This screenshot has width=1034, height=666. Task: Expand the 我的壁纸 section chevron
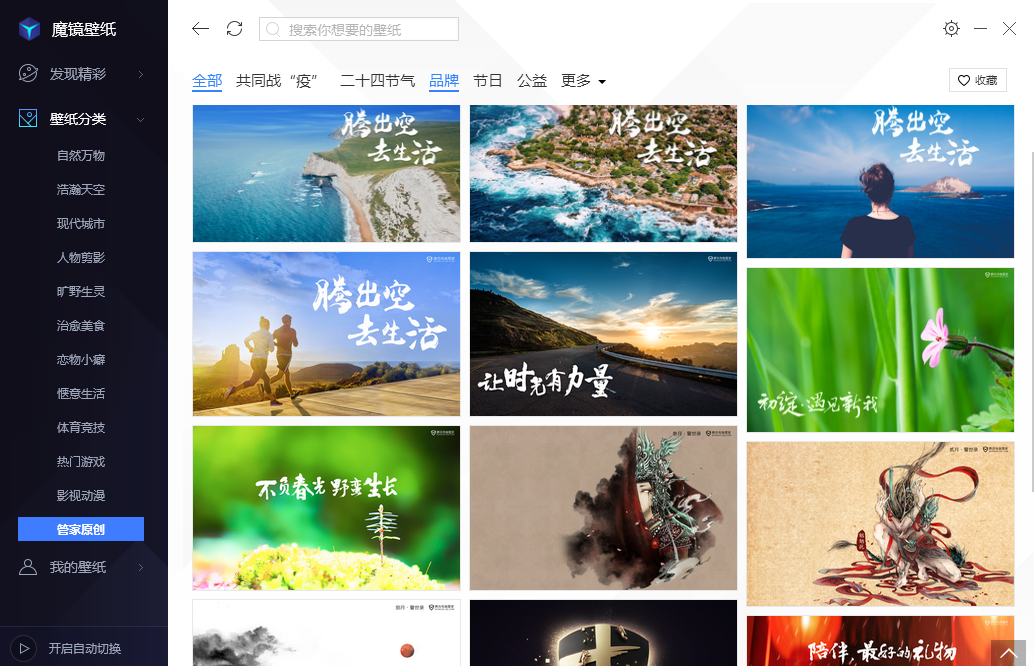(x=140, y=568)
